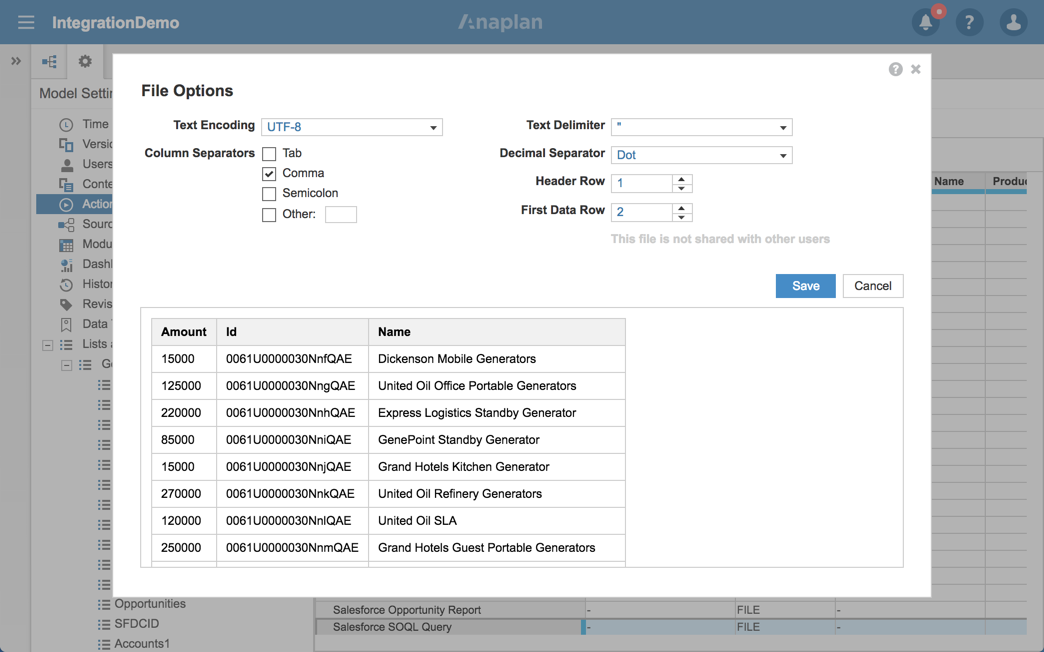Select the Dickenson Mobile Generators cell
The height and width of the screenshot is (652, 1044).
point(497,359)
